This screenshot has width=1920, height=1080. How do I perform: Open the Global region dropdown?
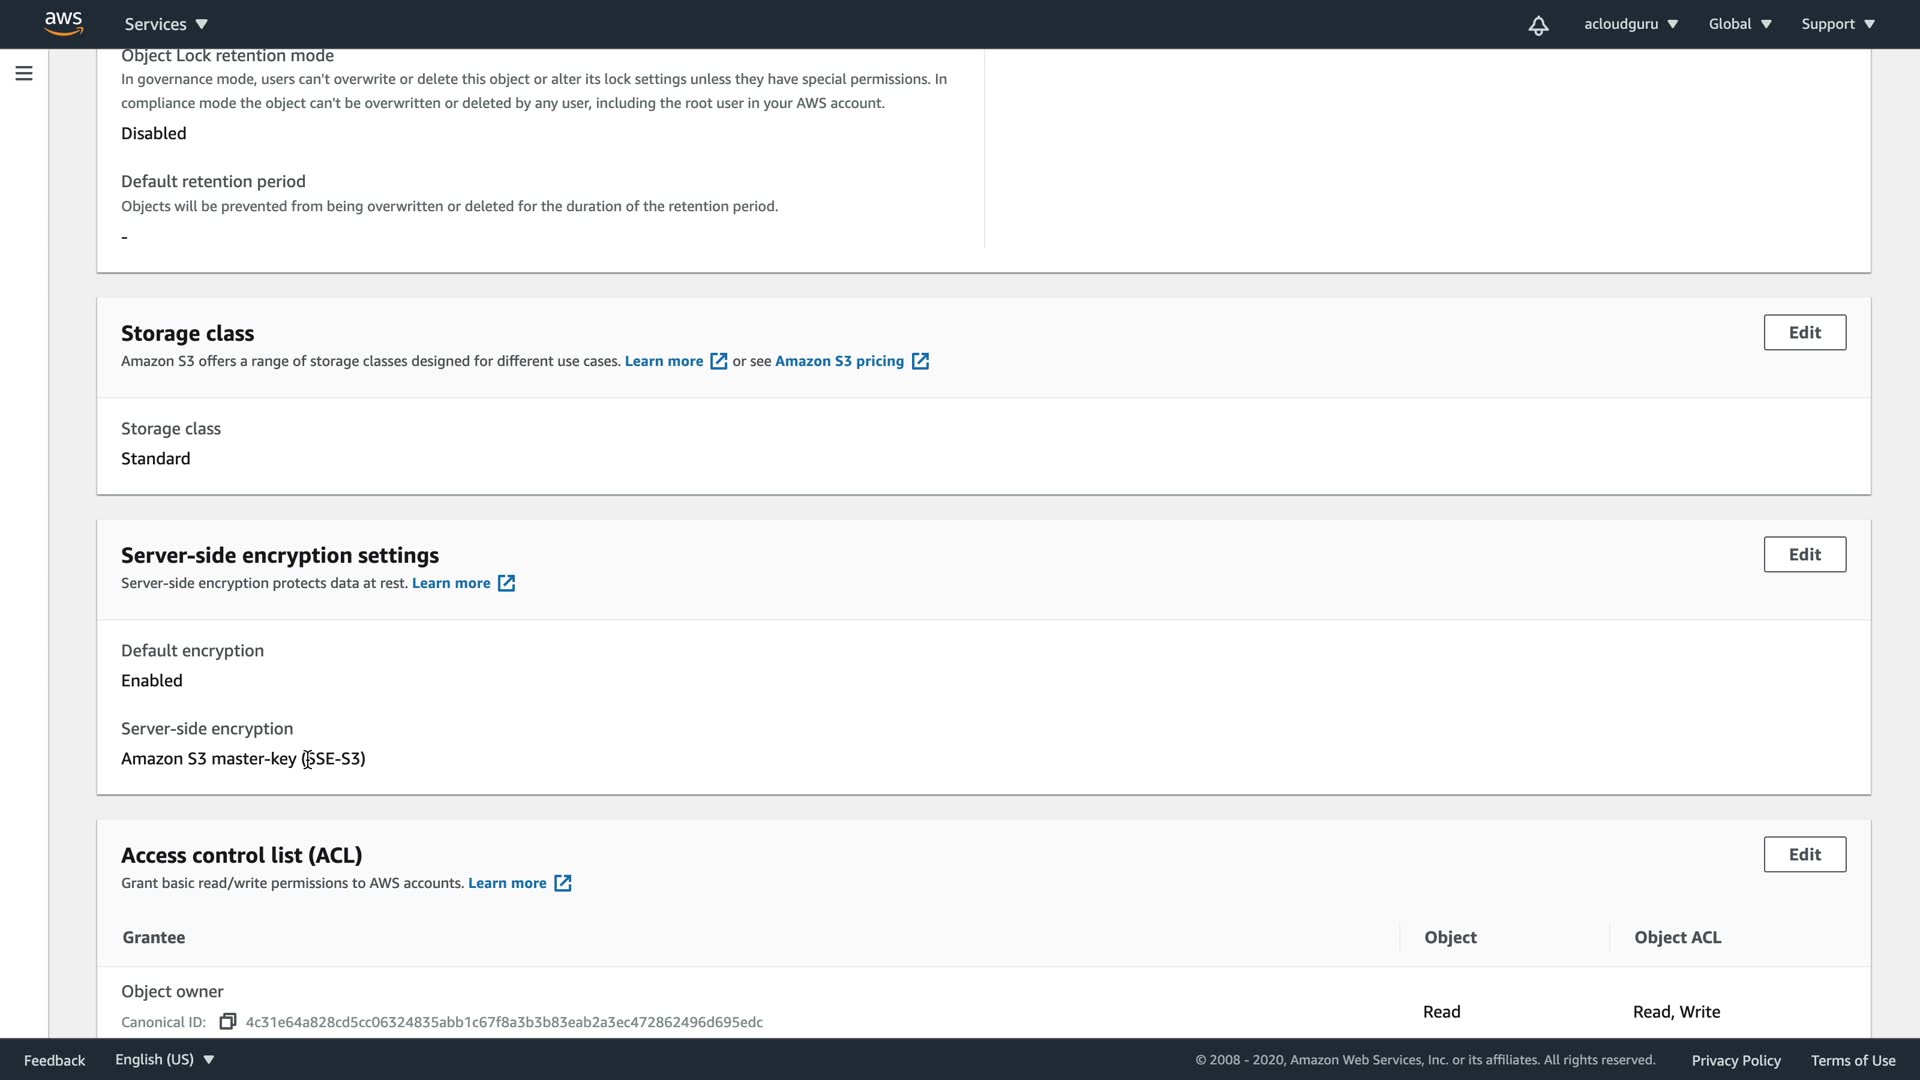point(1740,24)
